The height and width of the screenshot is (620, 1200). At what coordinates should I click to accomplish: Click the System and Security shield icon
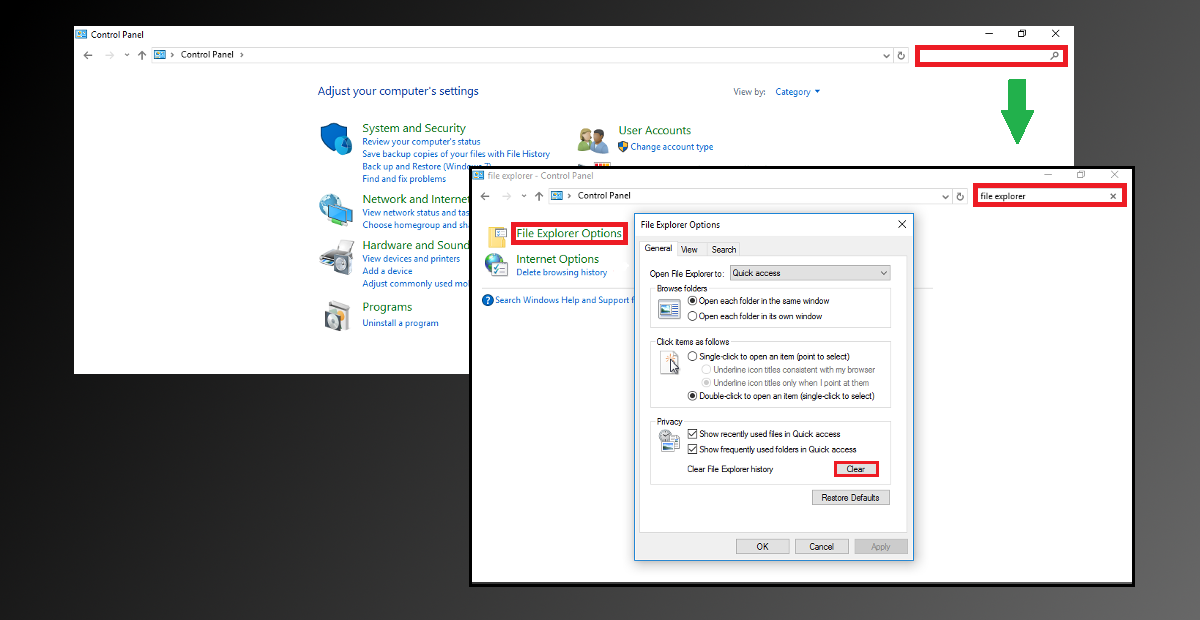(x=336, y=139)
